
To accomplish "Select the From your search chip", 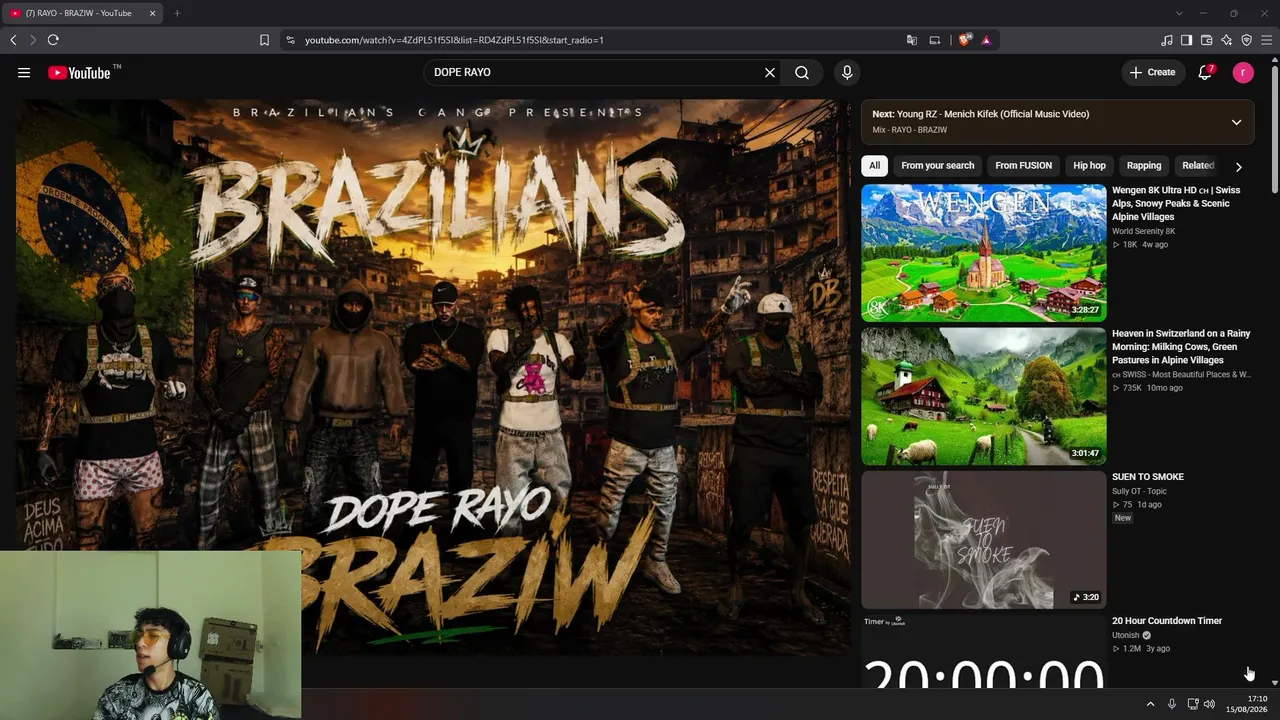I will pos(937,166).
